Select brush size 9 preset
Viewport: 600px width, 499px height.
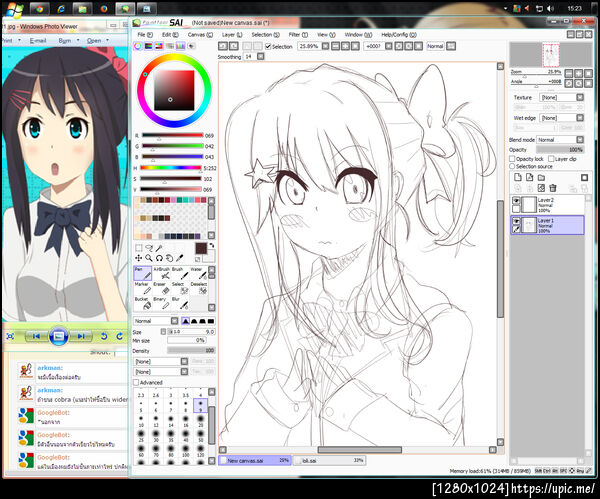click(200, 406)
